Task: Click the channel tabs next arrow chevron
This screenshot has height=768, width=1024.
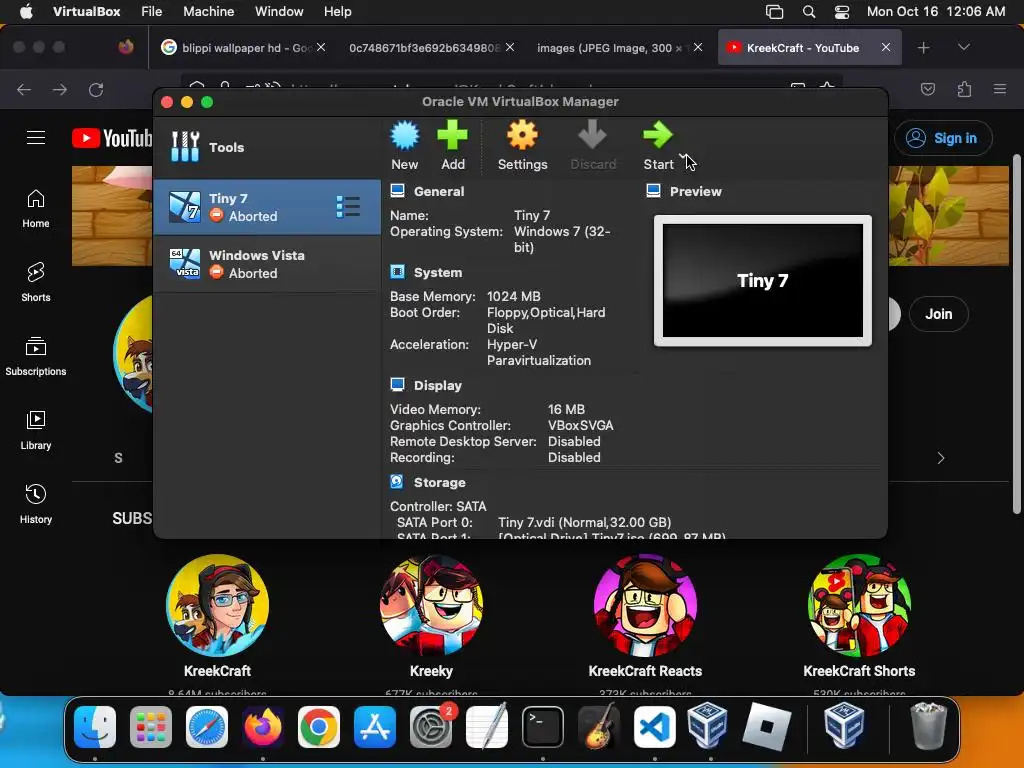Action: pyautogui.click(x=940, y=458)
